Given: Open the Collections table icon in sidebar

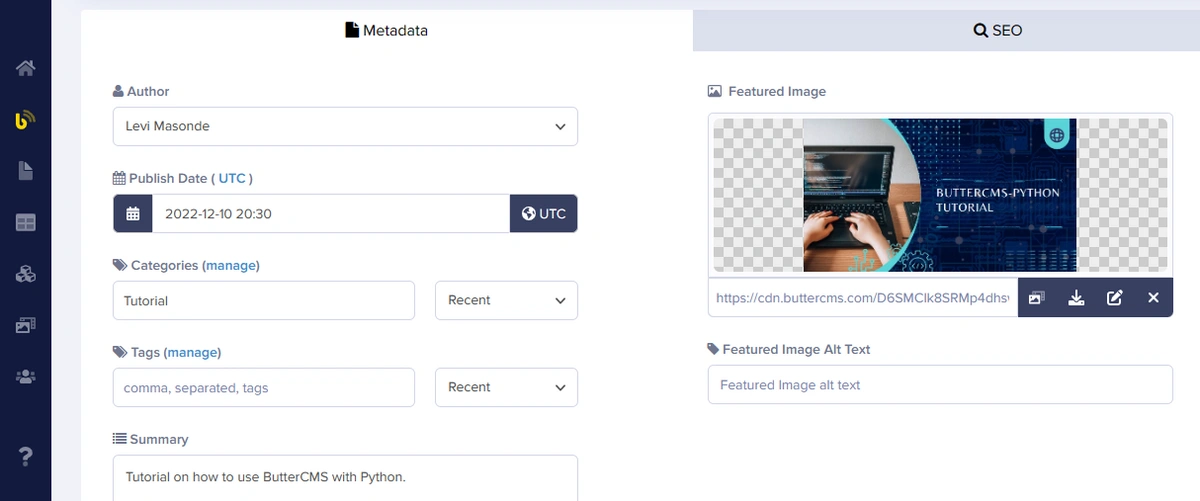Looking at the screenshot, I should click(25, 223).
